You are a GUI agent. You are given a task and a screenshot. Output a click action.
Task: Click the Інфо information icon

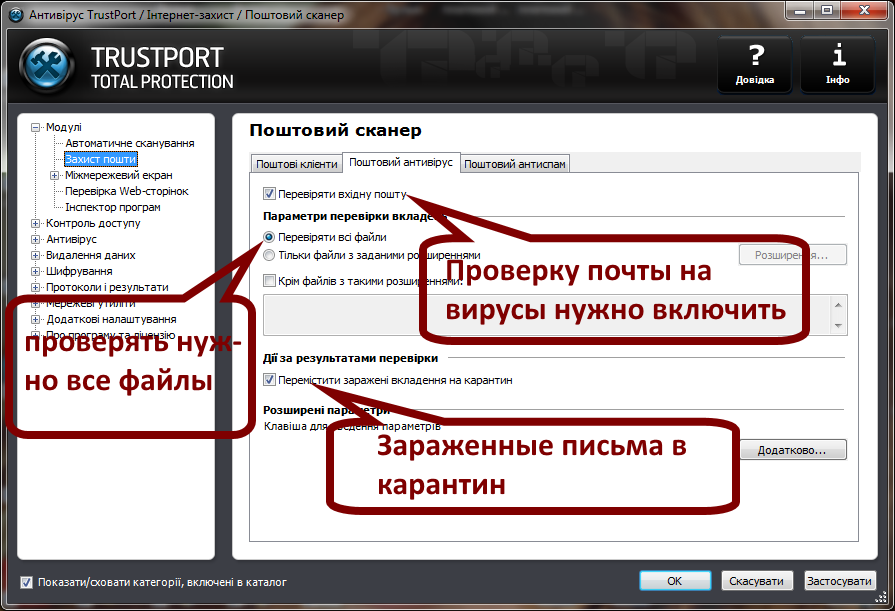838,64
